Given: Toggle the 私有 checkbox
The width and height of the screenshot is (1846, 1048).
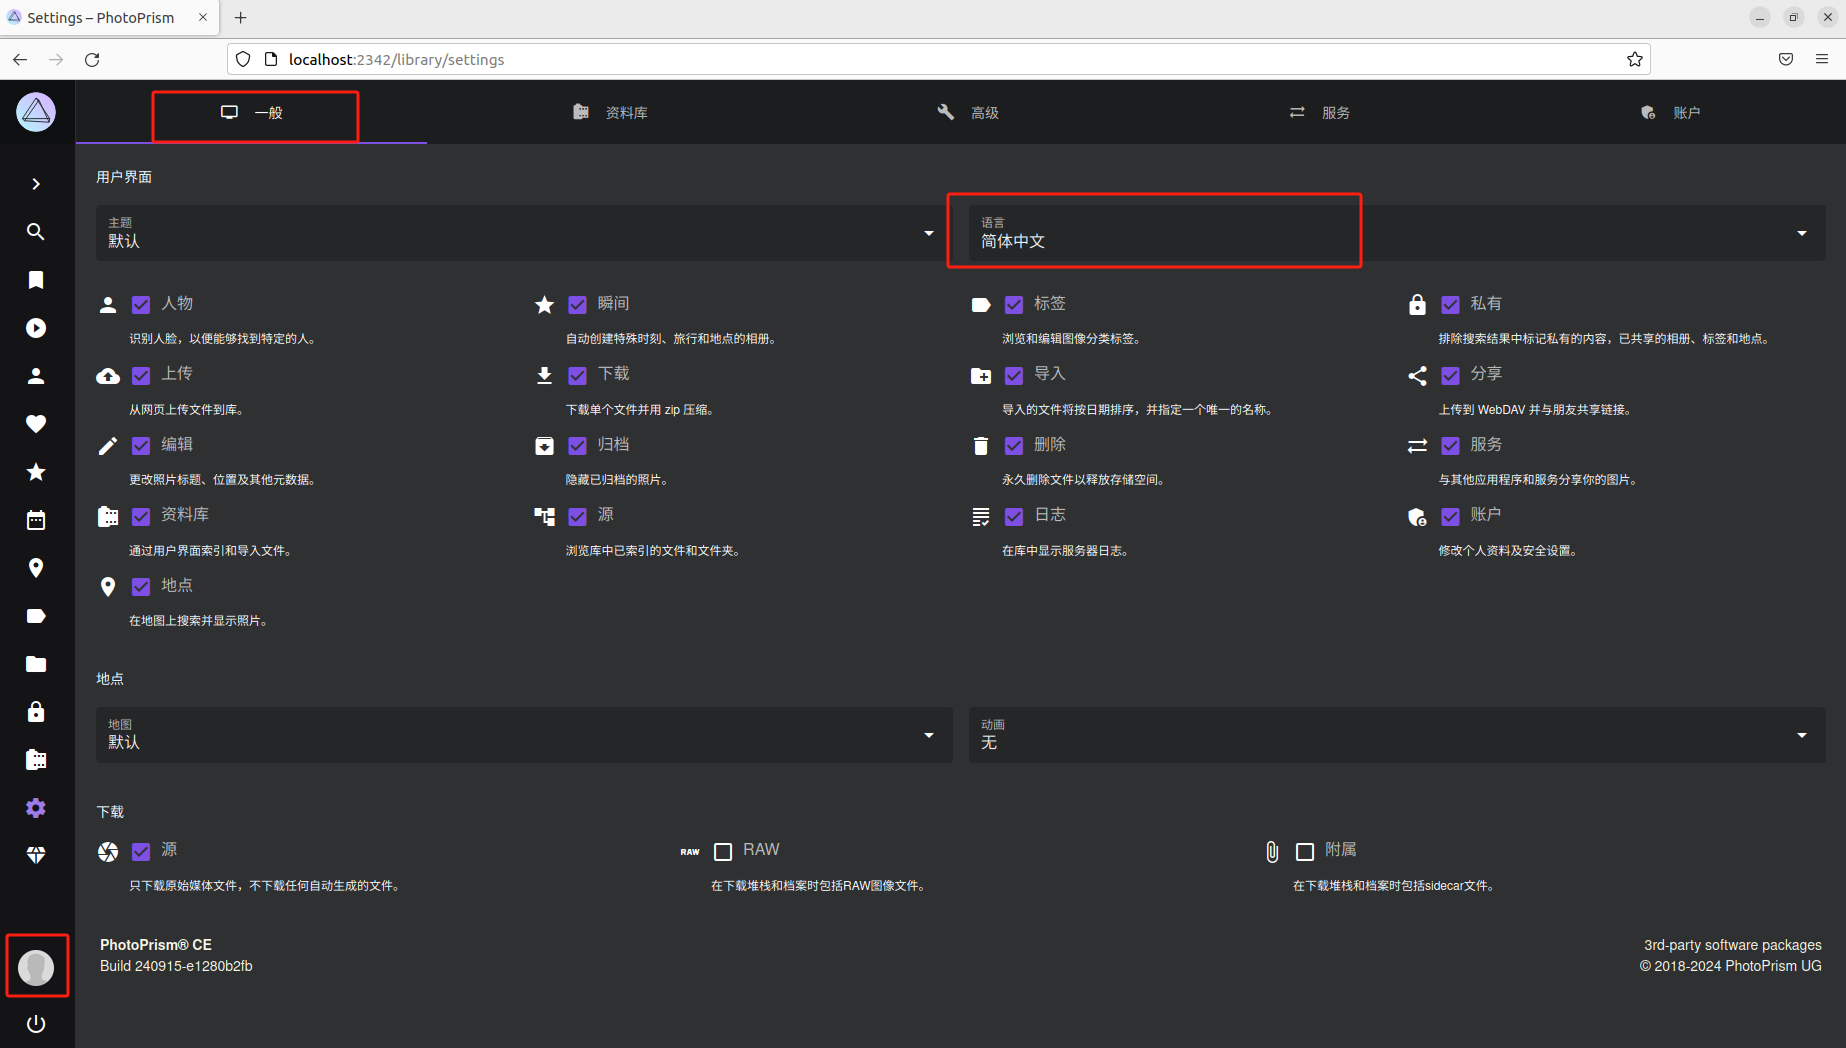Looking at the screenshot, I should (1450, 305).
